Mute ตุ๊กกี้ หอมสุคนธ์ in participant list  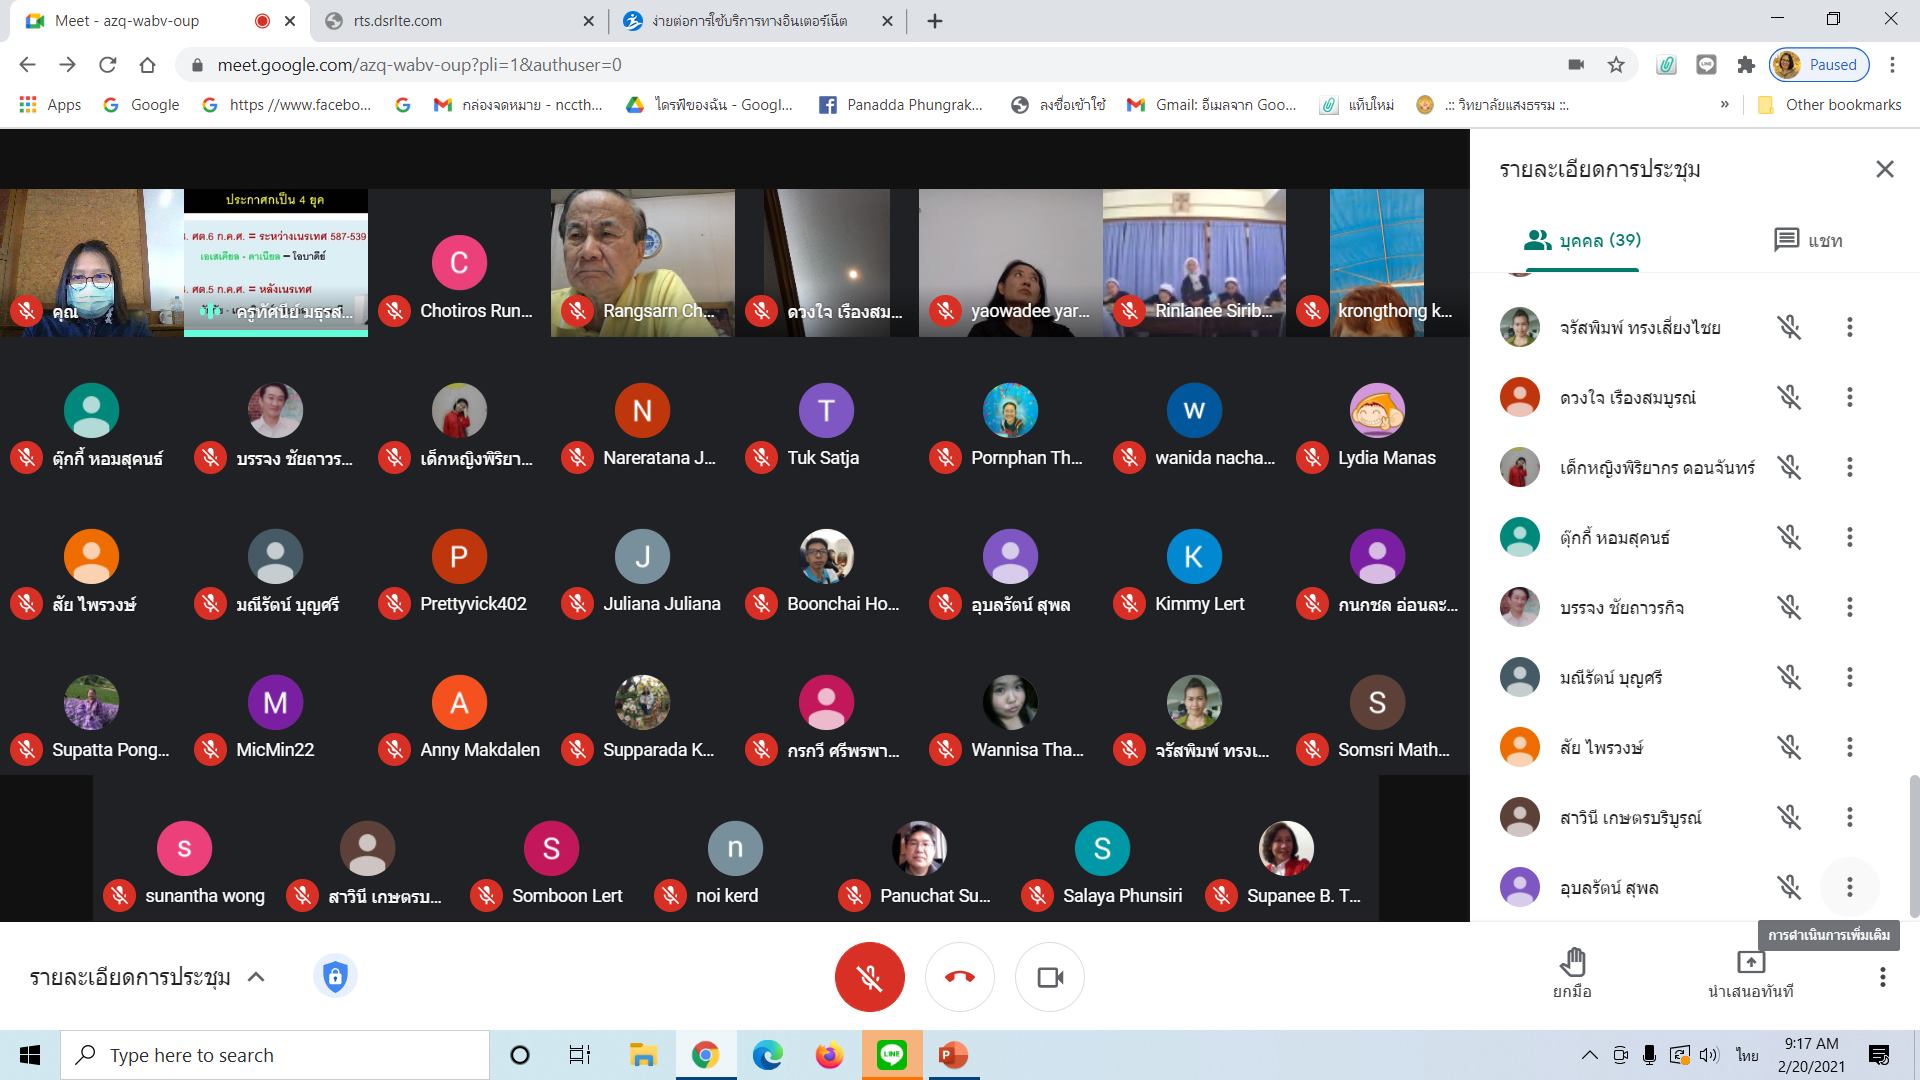point(1789,537)
